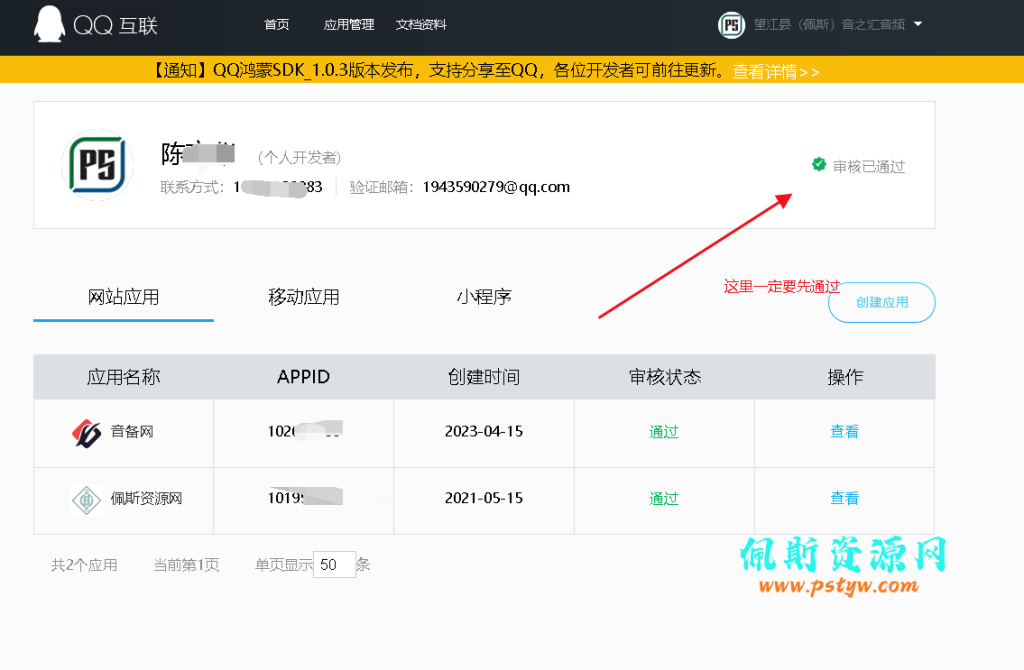The image size is (1024, 670).
Task: Click the email 1943590279@qq.com
Action: [x=496, y=187]
